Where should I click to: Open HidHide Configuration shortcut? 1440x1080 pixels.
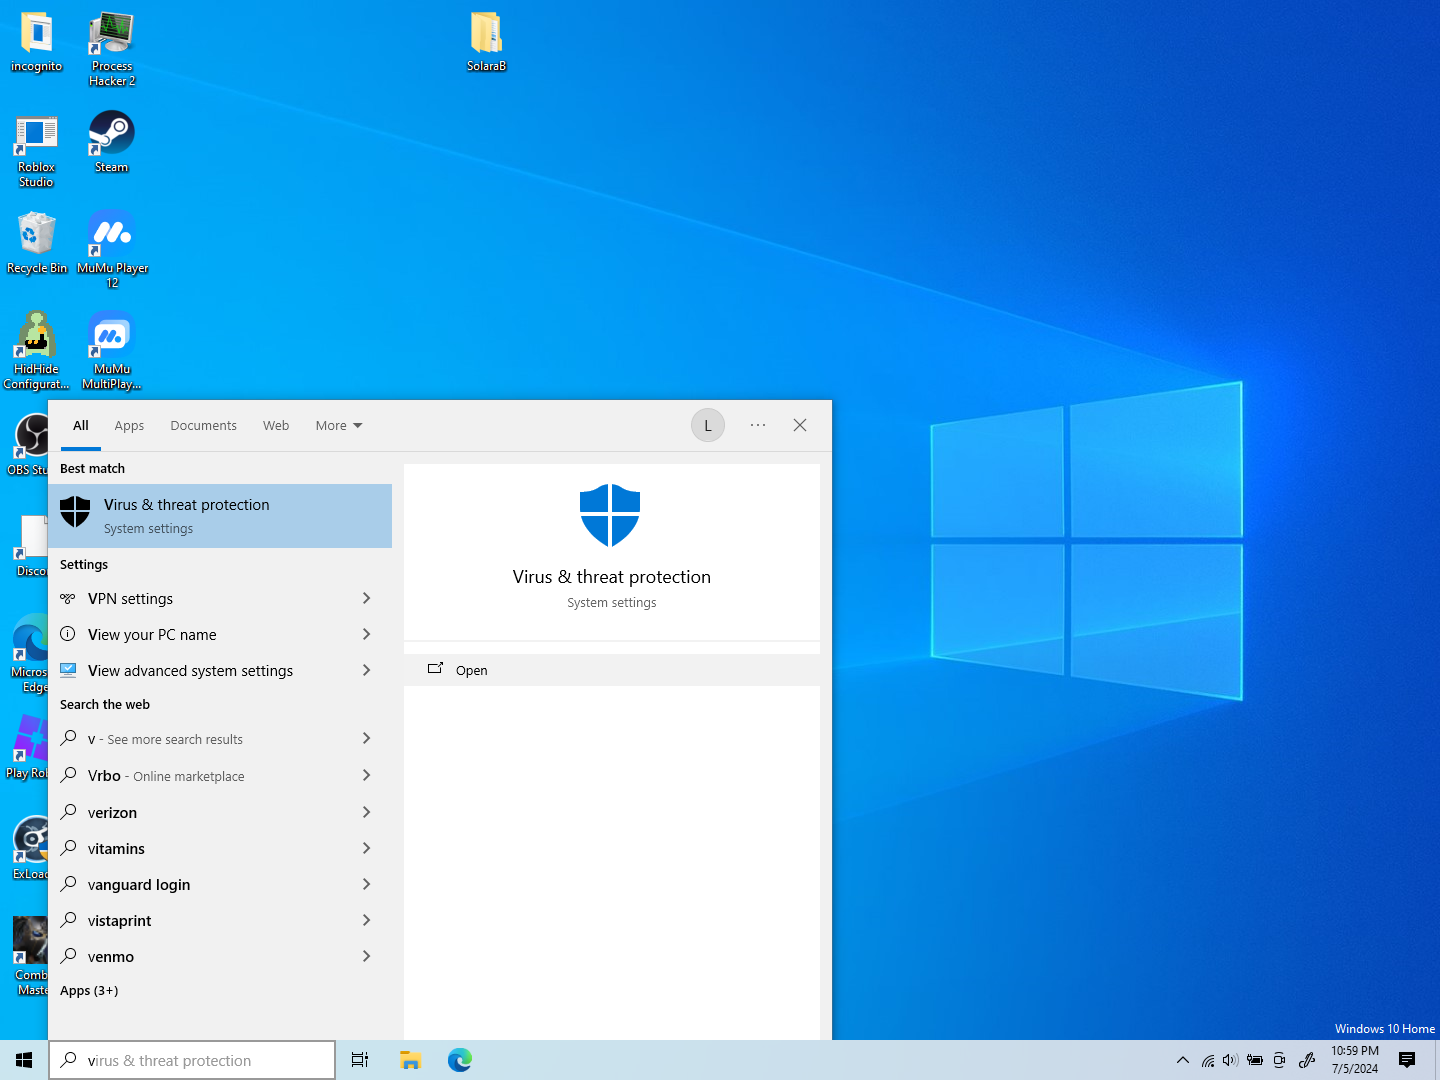(36, 350)
